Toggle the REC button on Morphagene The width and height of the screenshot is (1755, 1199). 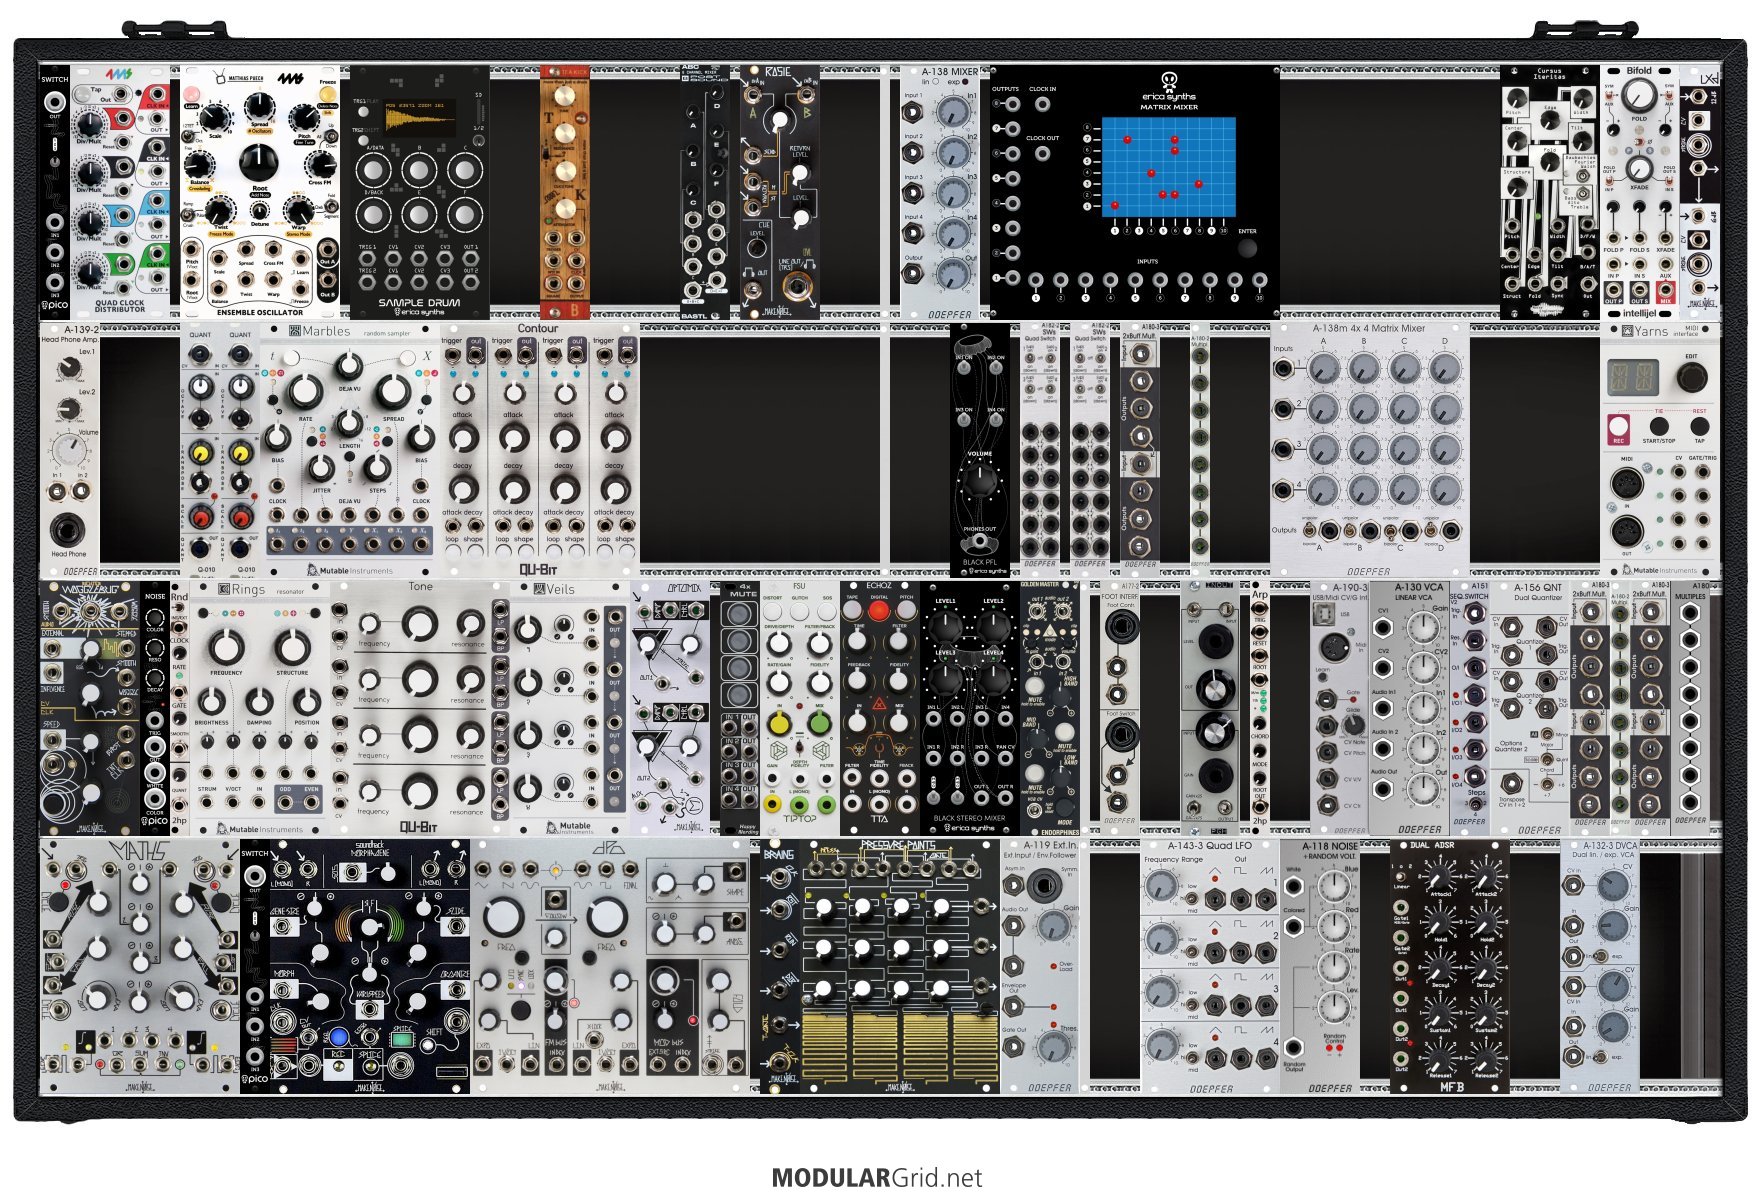tap(338, 1066)
